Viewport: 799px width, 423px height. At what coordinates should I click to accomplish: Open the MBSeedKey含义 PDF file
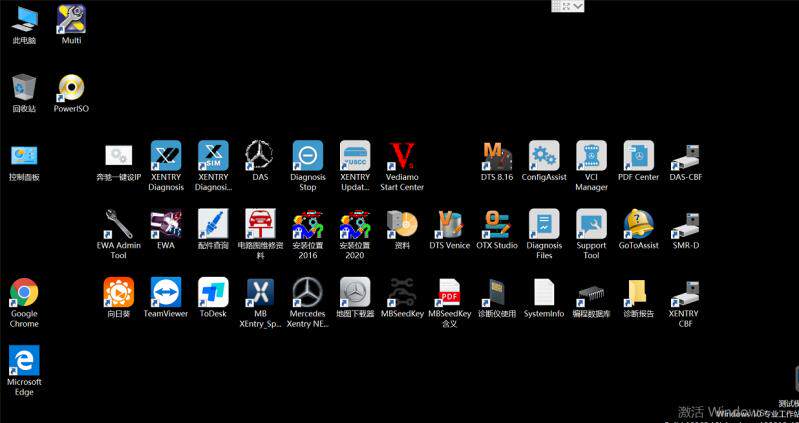[x=449, y=293]
